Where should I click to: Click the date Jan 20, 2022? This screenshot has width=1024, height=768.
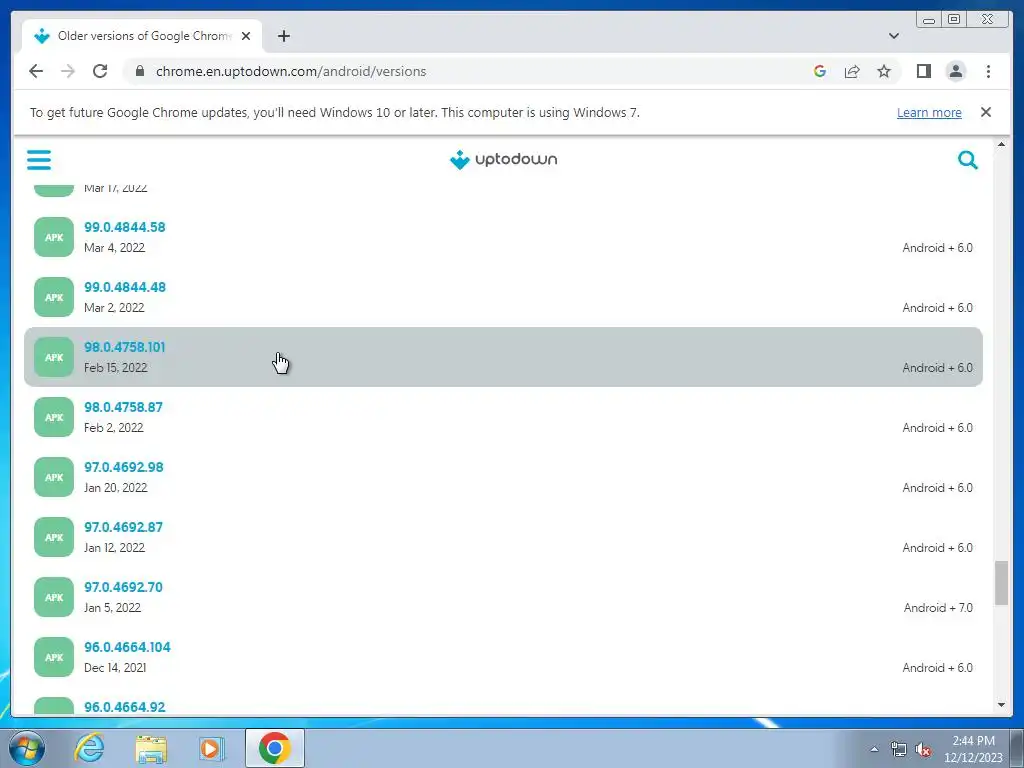(116, 488)
